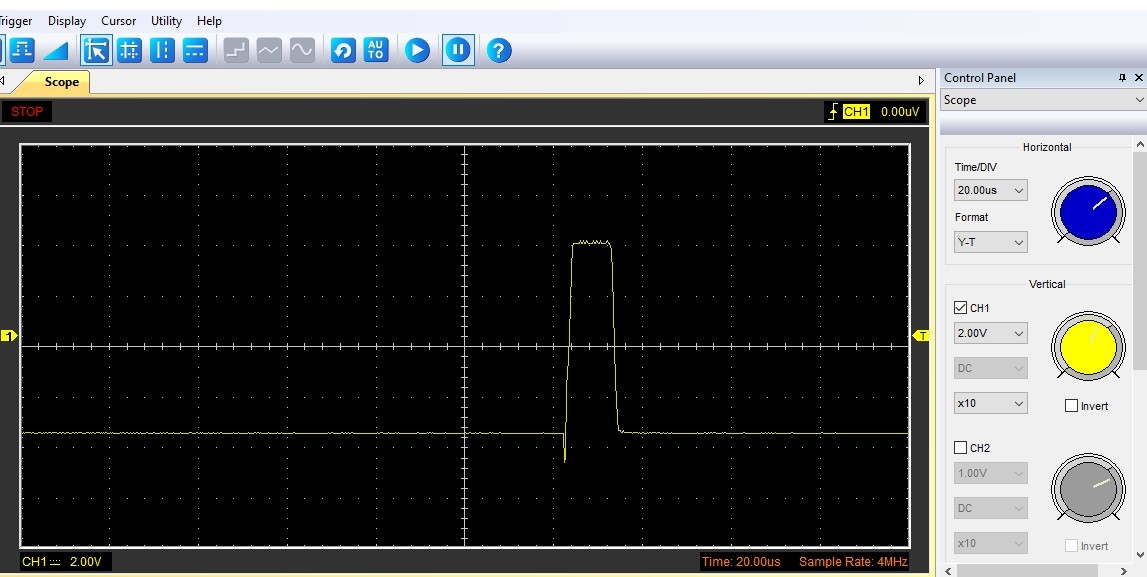1147x577 pixels.
Task: Pause acquisition with the pause button
Action: click(x=458, y=50)
